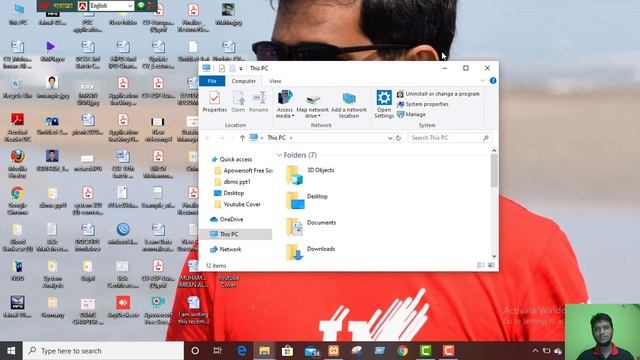Click the file list scrollbar thumb
This screenshot has width=640, height=360.
[x=494, y=171]
